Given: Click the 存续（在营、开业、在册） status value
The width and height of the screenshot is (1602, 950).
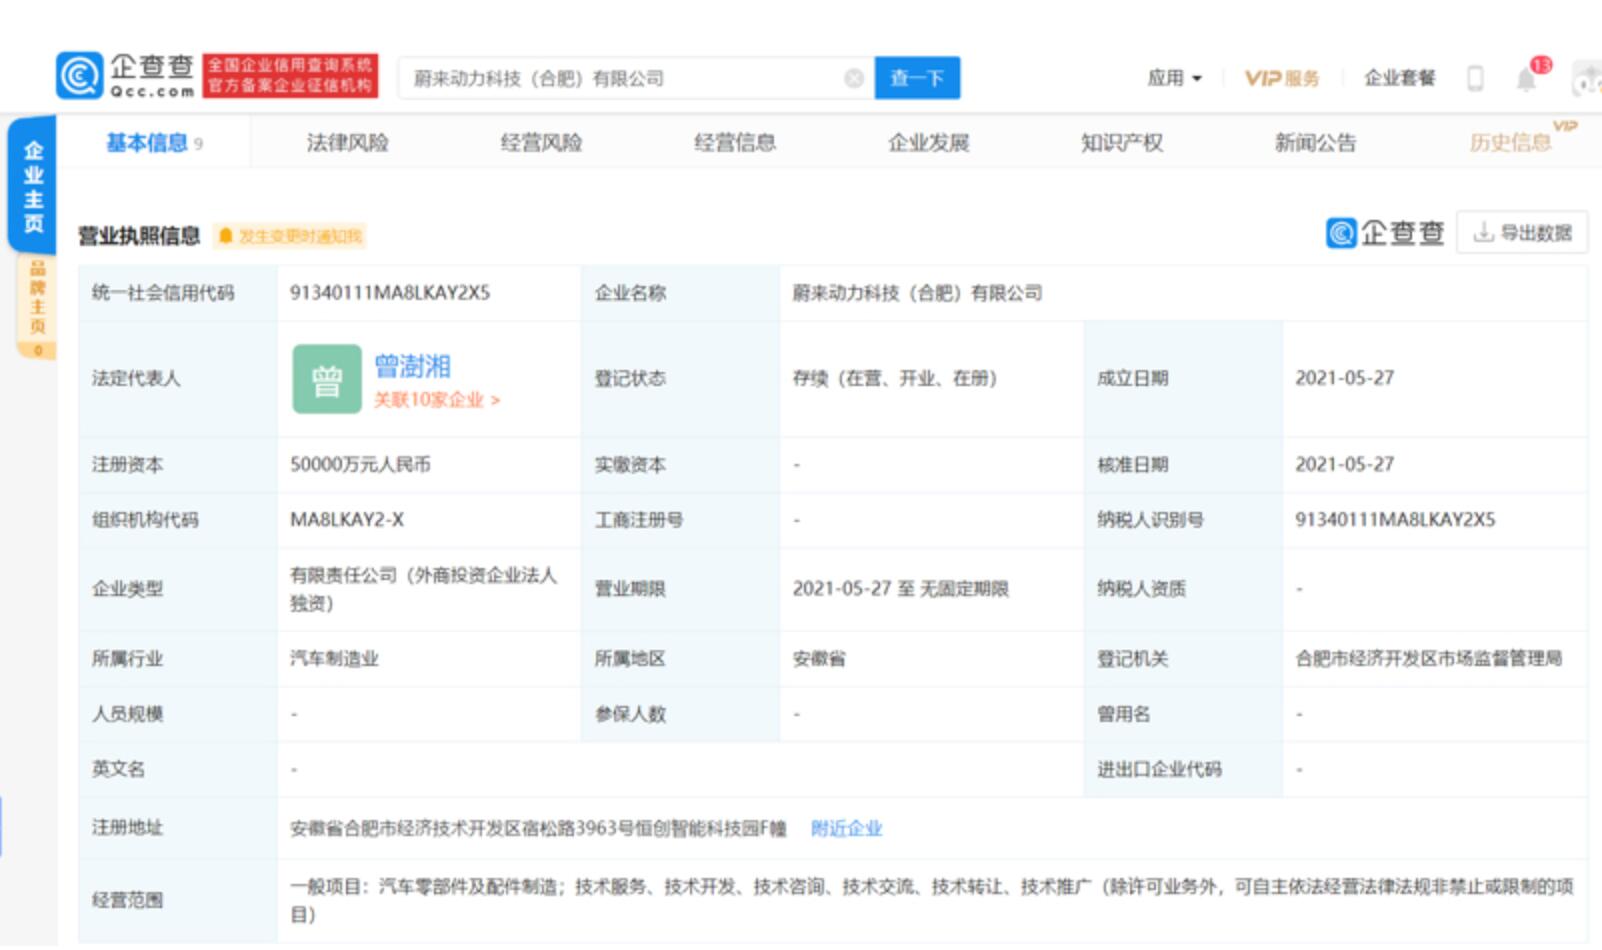Looking at the screenshot, I should 894,378.
